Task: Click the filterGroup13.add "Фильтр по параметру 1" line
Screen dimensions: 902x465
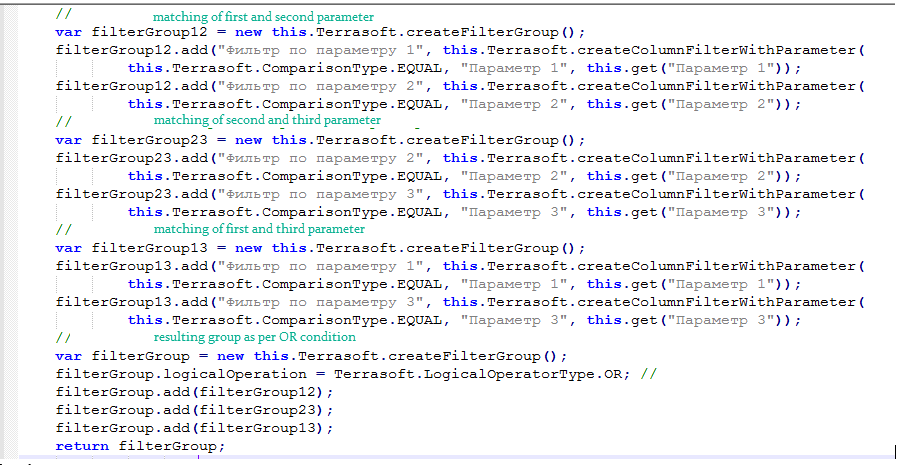Action: [460, 266]
